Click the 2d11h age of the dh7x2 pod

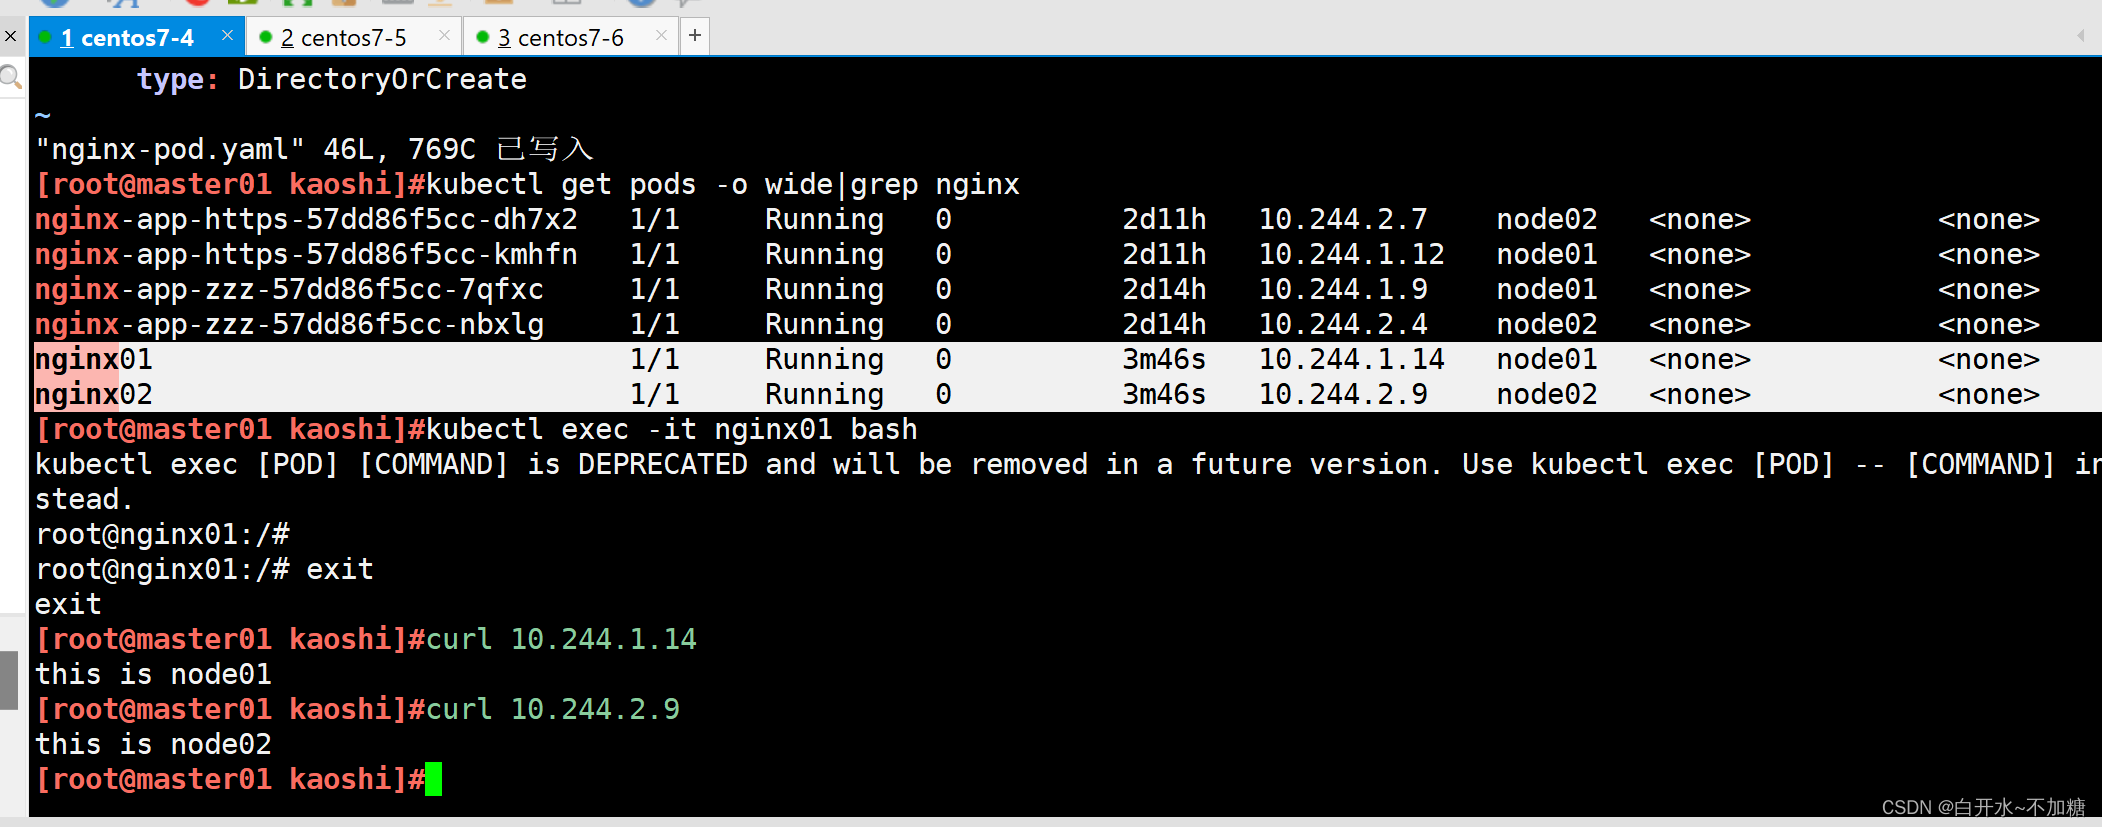point(1164,219)
